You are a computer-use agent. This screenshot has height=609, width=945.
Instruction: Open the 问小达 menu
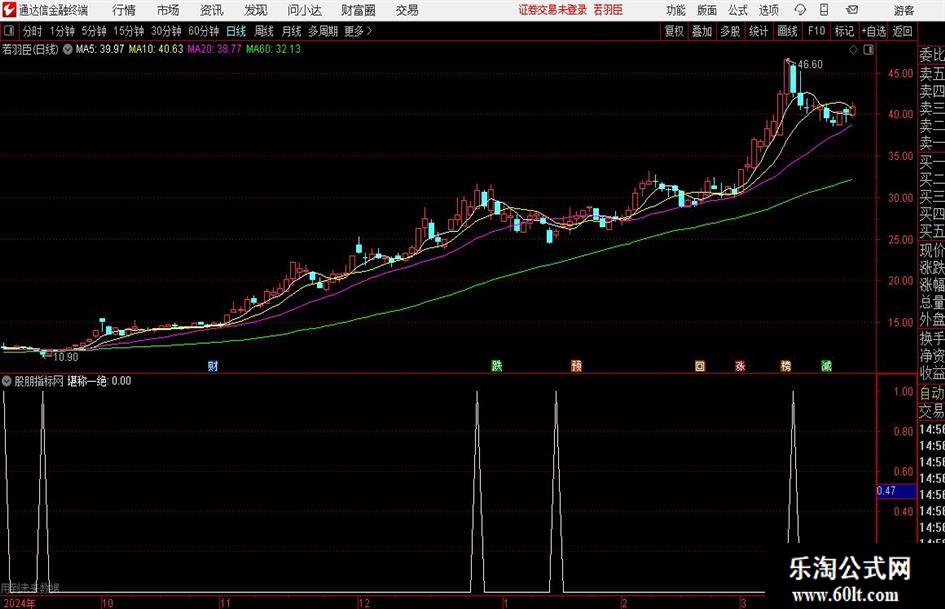[x=304, y=10]
